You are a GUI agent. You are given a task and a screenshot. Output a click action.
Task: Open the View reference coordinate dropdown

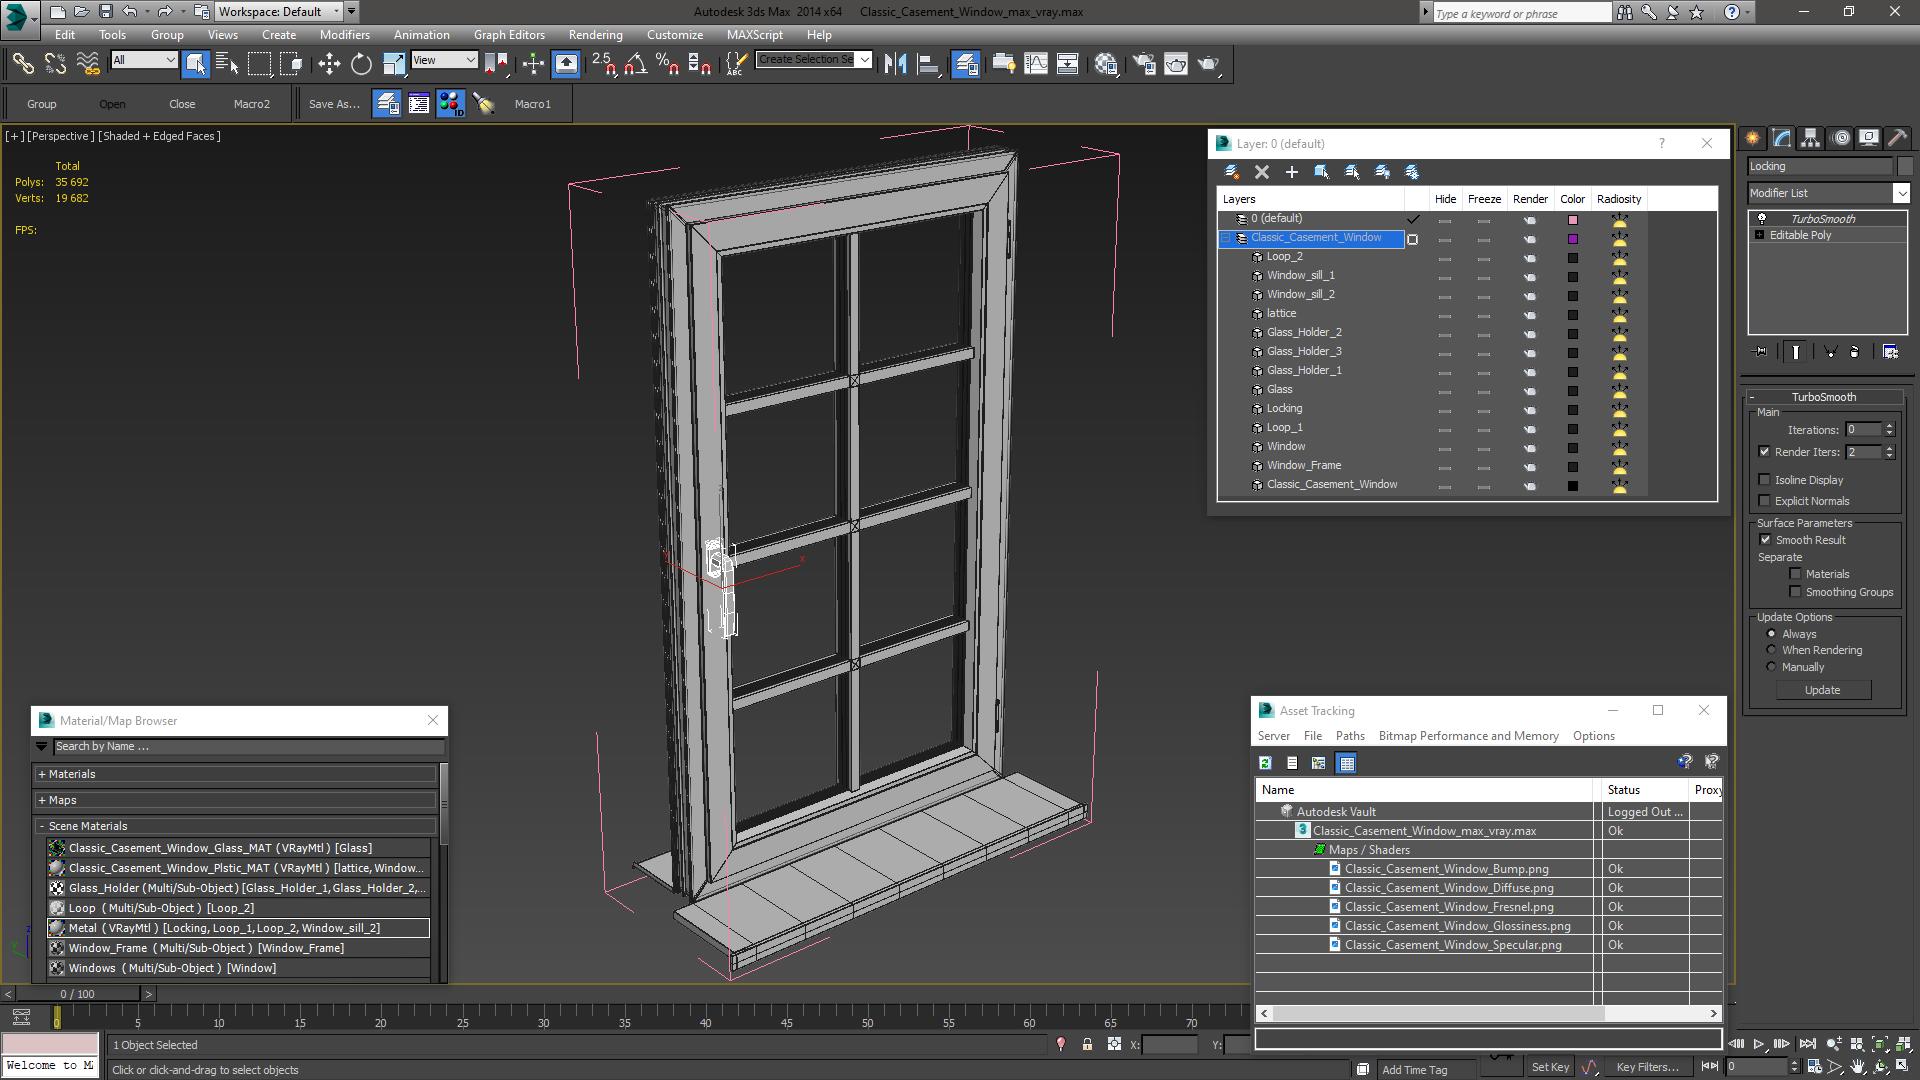click(444, 60)
